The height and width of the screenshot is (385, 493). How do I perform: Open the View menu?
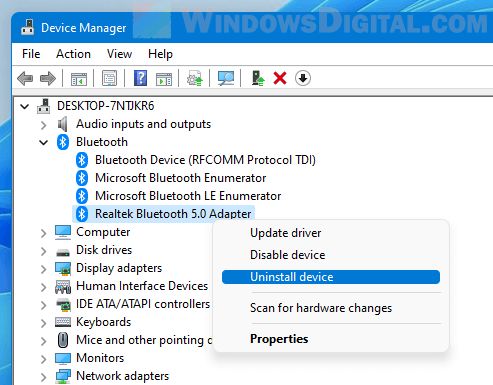pos(119,54)
